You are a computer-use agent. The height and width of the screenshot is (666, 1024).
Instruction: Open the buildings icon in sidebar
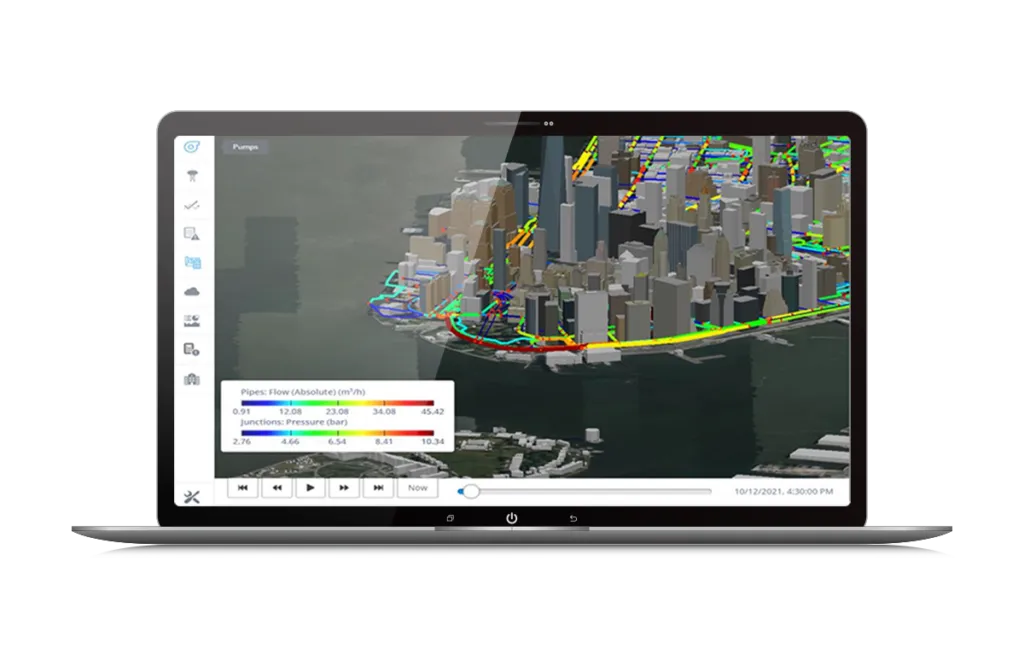[x=192, y=378]
